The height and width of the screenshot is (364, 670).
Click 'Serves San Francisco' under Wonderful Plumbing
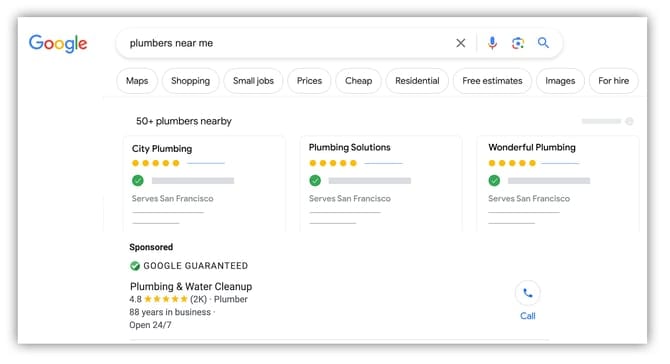(529, 199)
